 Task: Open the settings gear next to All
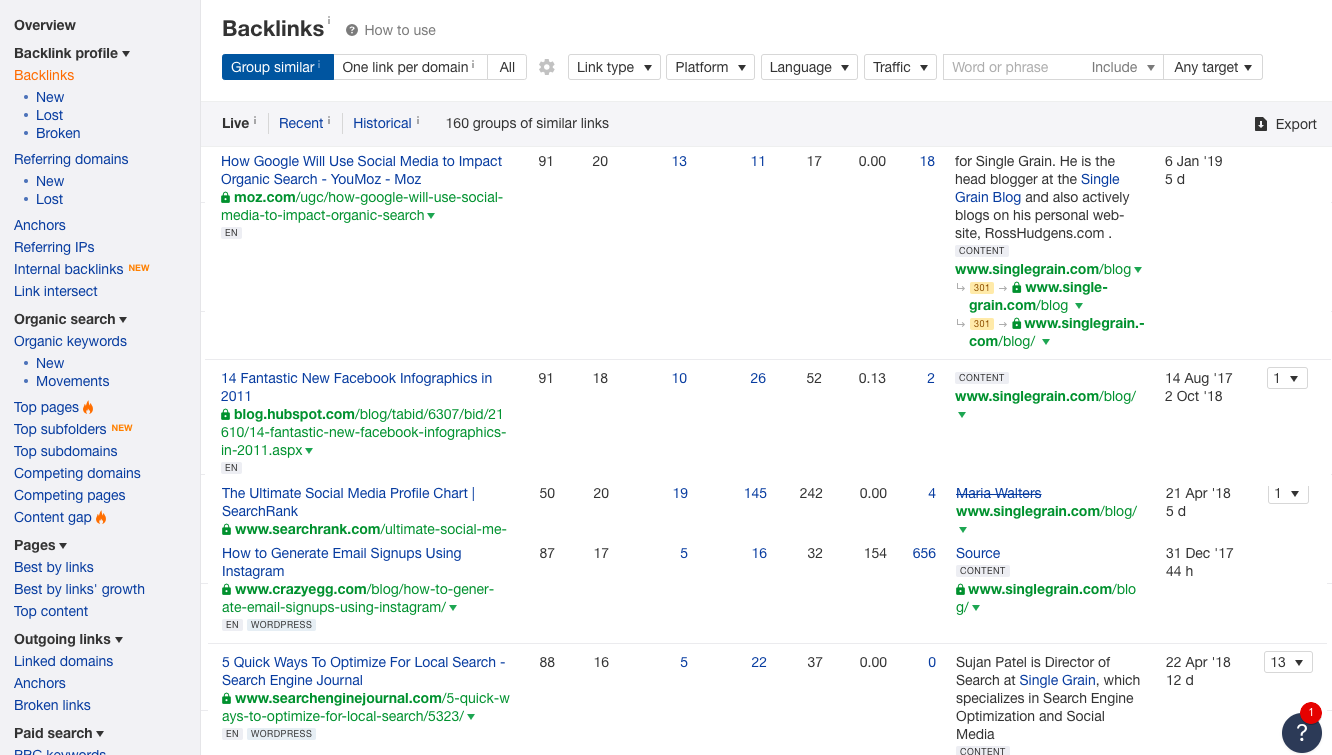point(546,67)
